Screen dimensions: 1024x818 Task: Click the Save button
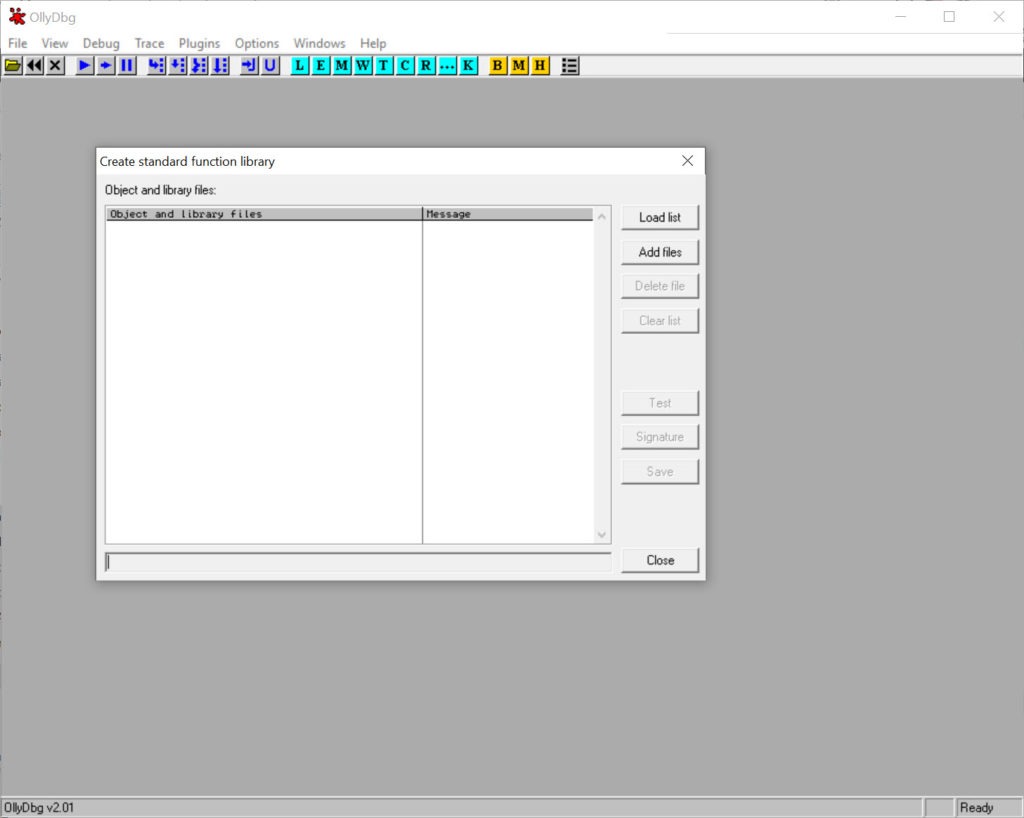click(660, 471)
